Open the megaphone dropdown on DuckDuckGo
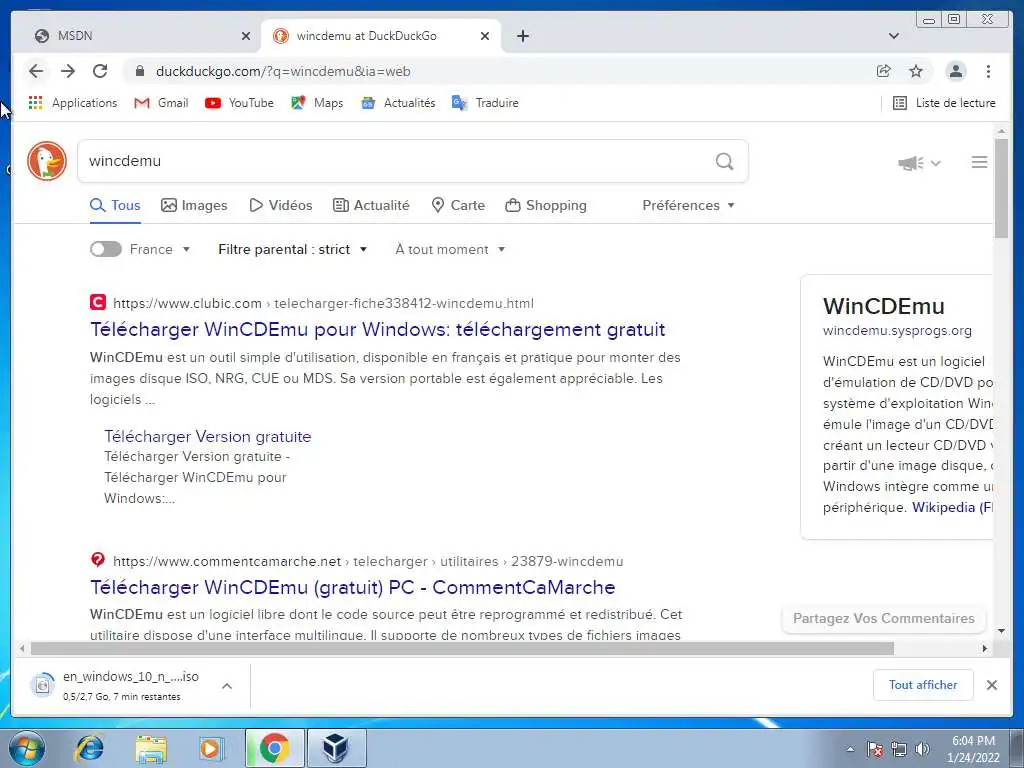Screen dimensions: 1024x768 point(919,163)
